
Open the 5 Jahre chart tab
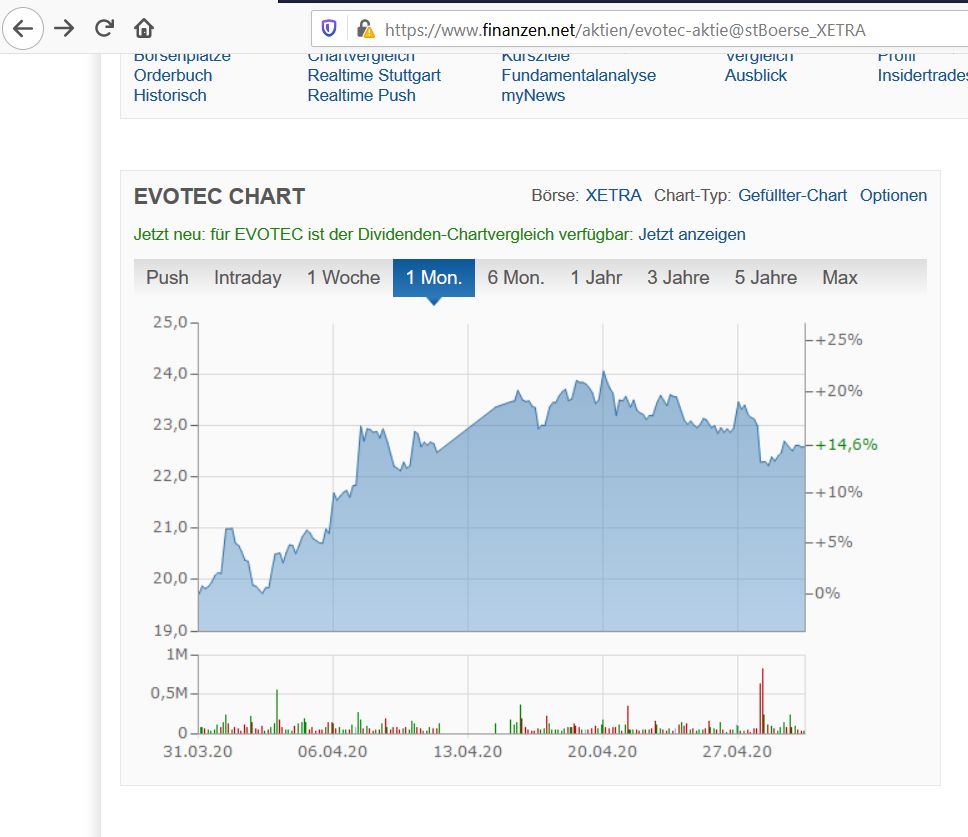pos(766,278)
